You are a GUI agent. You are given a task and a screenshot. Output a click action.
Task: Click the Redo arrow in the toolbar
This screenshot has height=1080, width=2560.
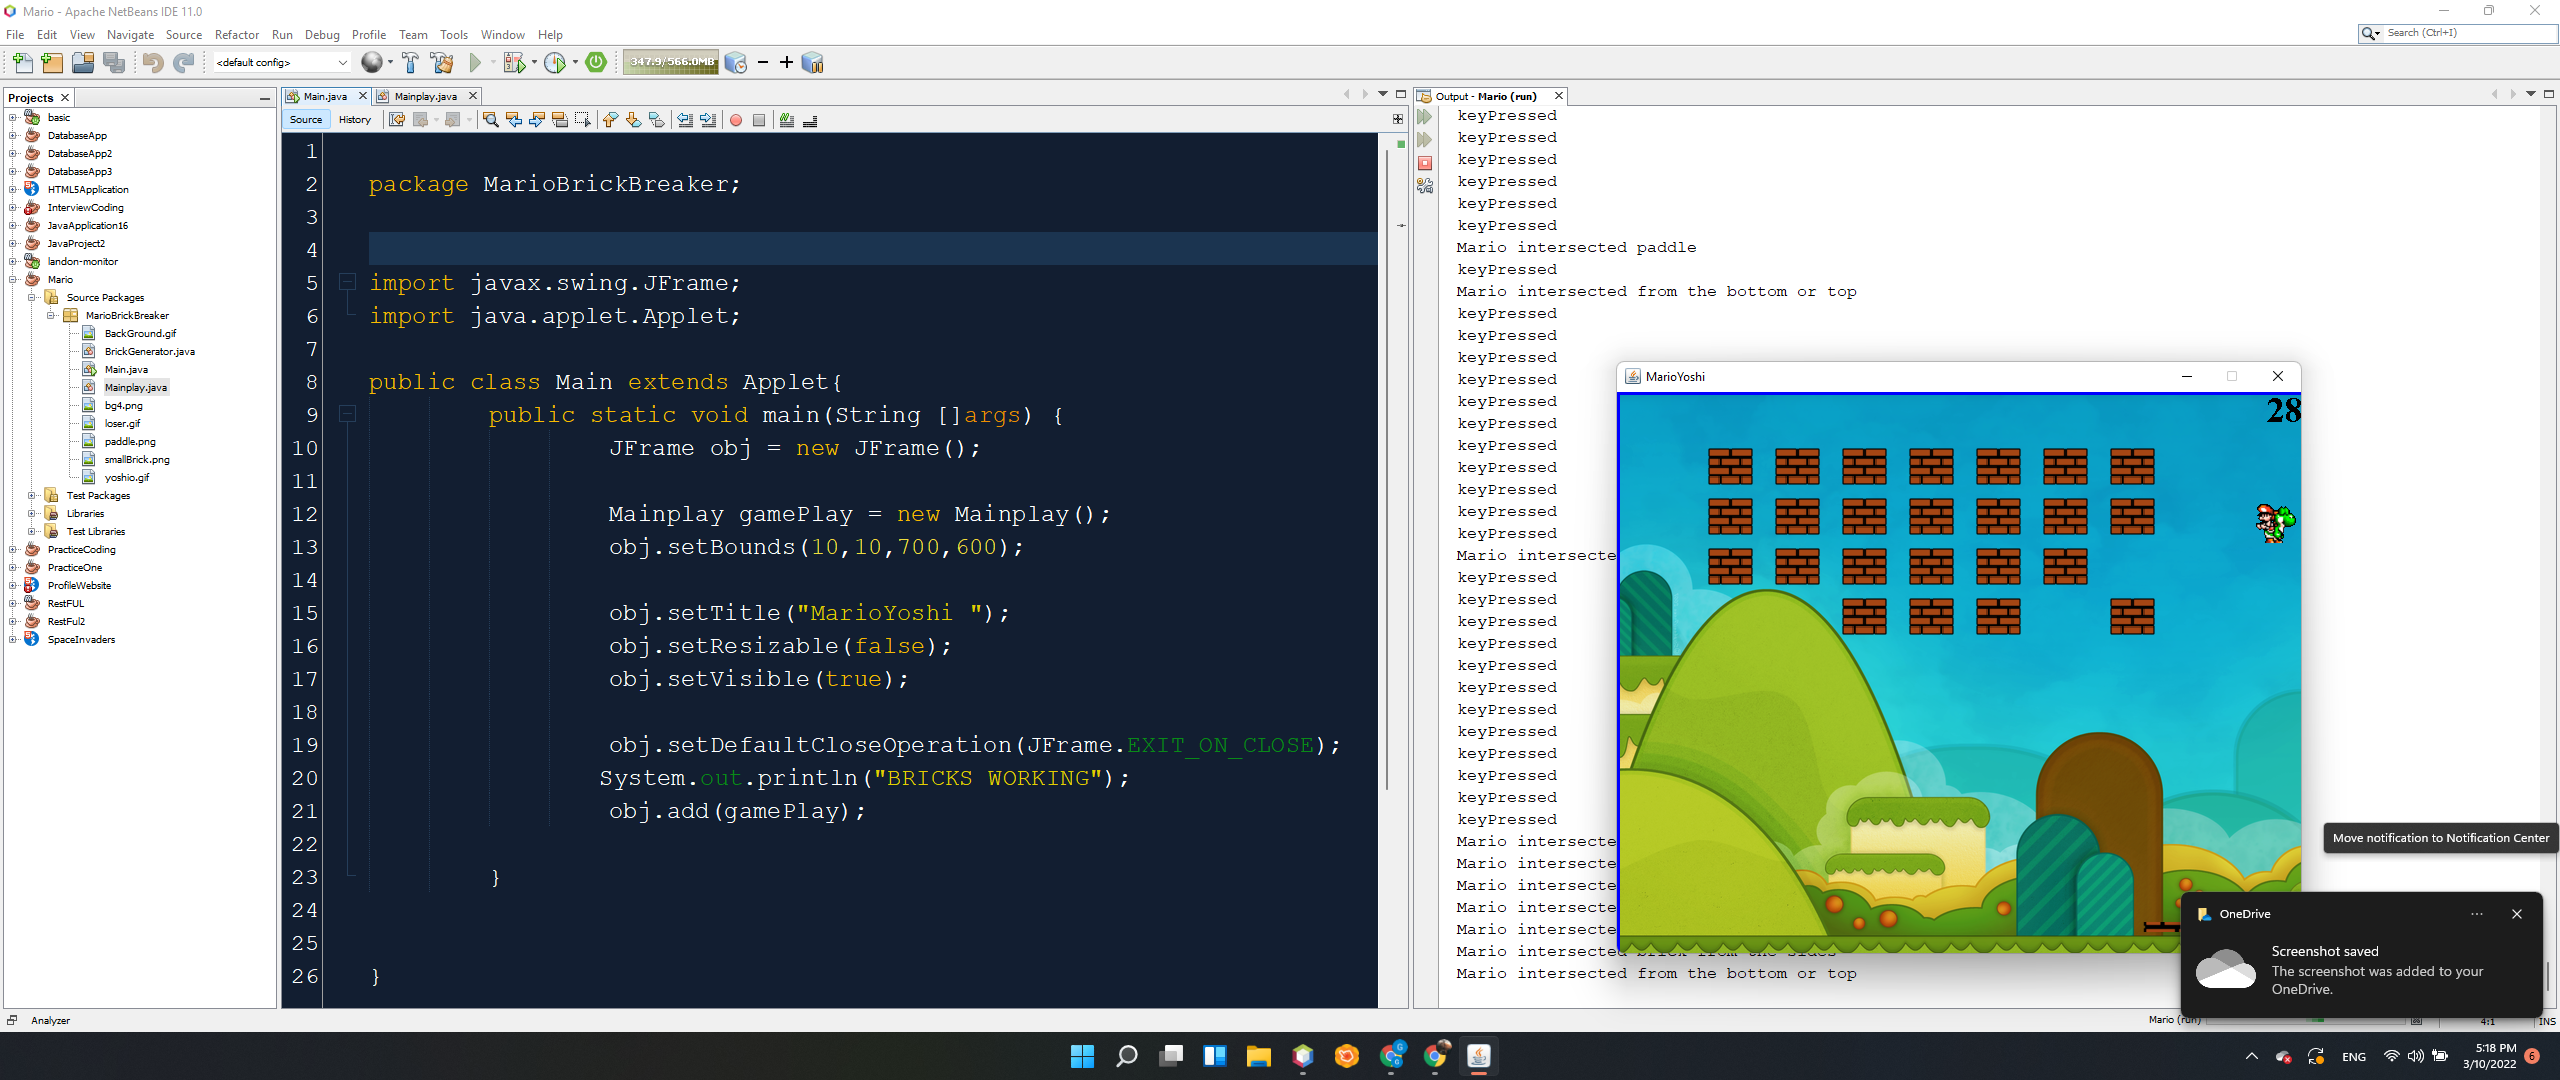click(183, 63)
